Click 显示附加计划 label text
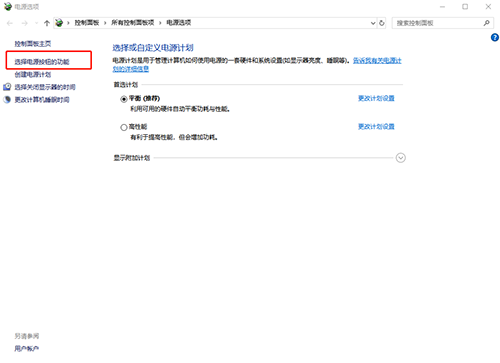The height and width of the screenshot is (363, 500). [x=132, y=158]
